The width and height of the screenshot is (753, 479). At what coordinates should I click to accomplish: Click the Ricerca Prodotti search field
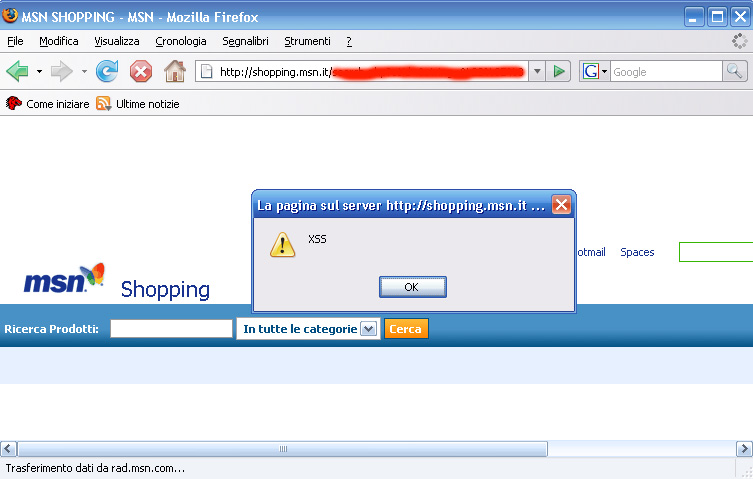[171, 329]
